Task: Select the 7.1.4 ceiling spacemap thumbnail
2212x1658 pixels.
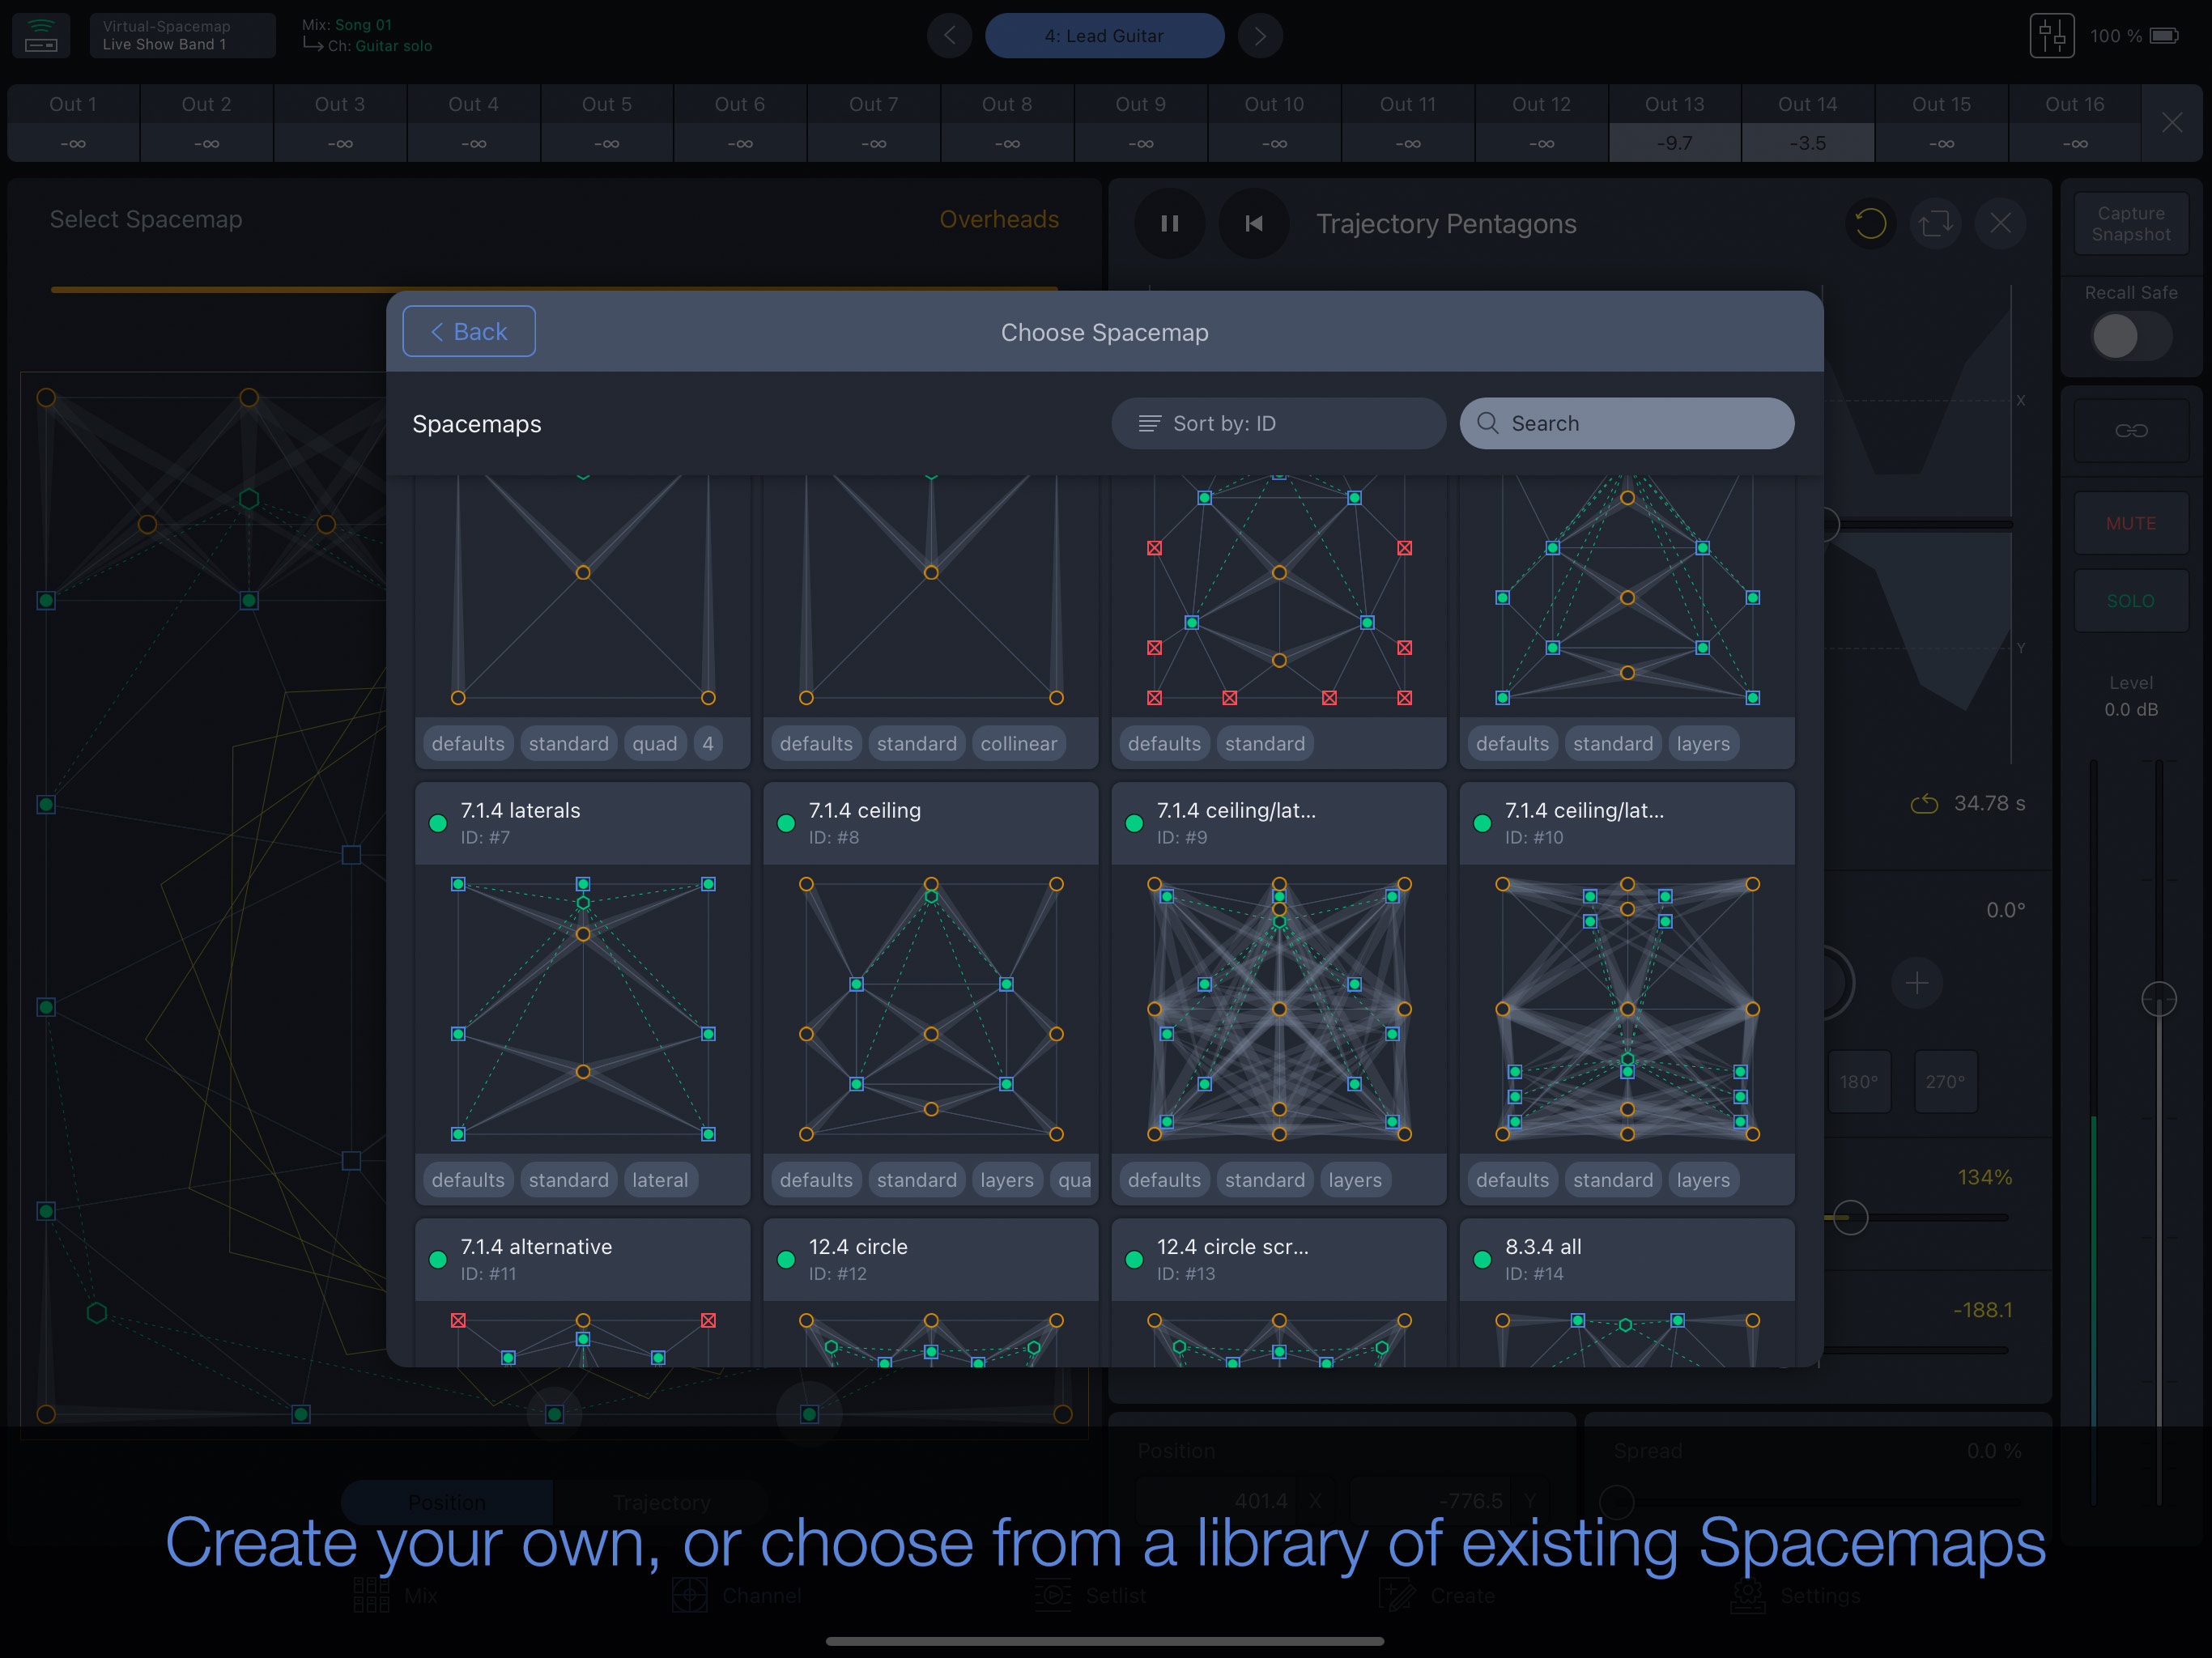Action: (931, 1008)
